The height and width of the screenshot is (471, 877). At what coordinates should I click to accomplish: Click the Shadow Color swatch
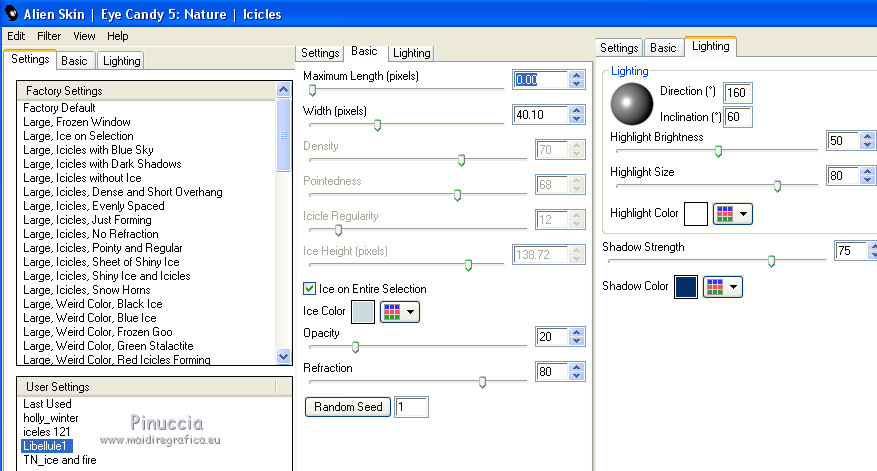click(x=686, y=287)
